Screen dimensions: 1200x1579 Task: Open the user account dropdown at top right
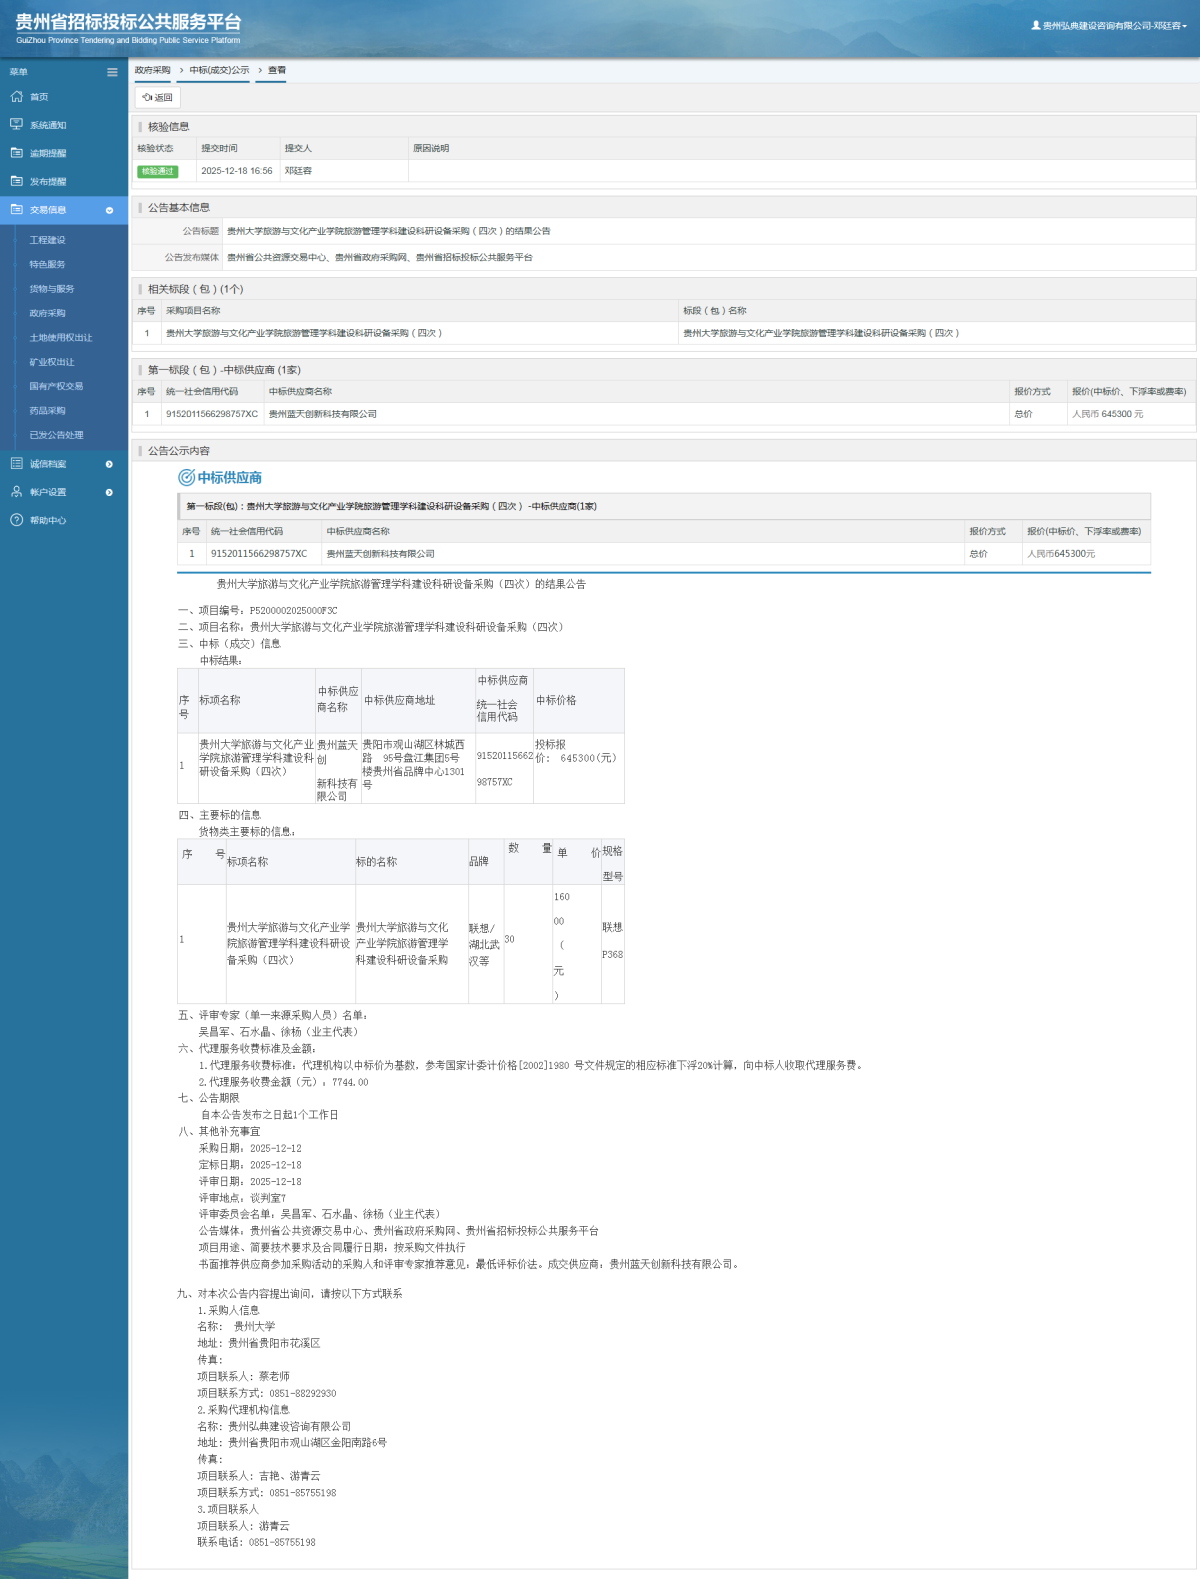[x=1110, y=26]
